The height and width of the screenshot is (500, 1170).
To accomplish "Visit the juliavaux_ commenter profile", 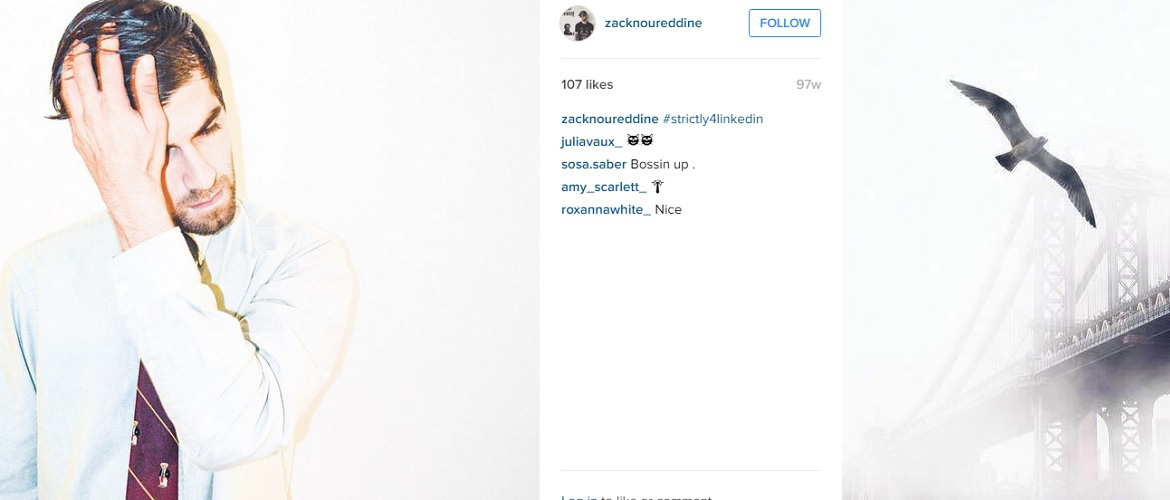I will (592, 142).
